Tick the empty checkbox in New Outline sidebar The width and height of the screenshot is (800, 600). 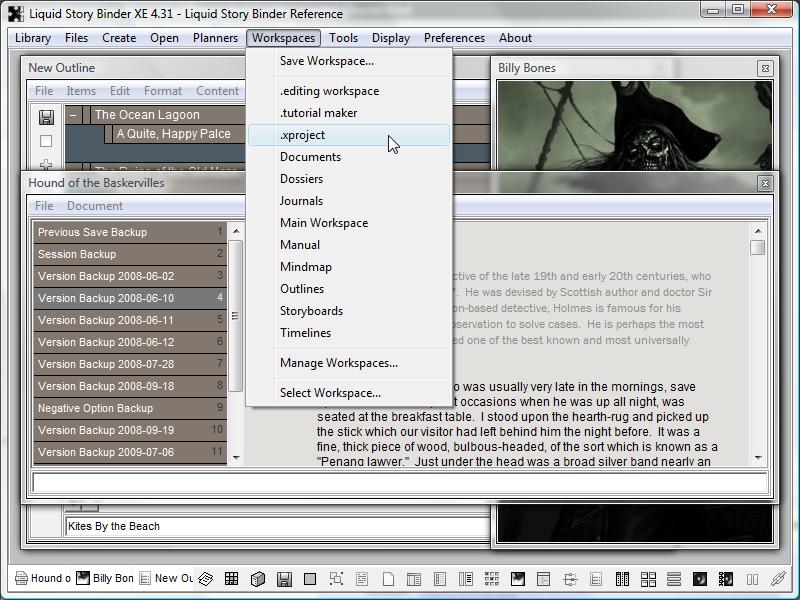pos(46,142)
